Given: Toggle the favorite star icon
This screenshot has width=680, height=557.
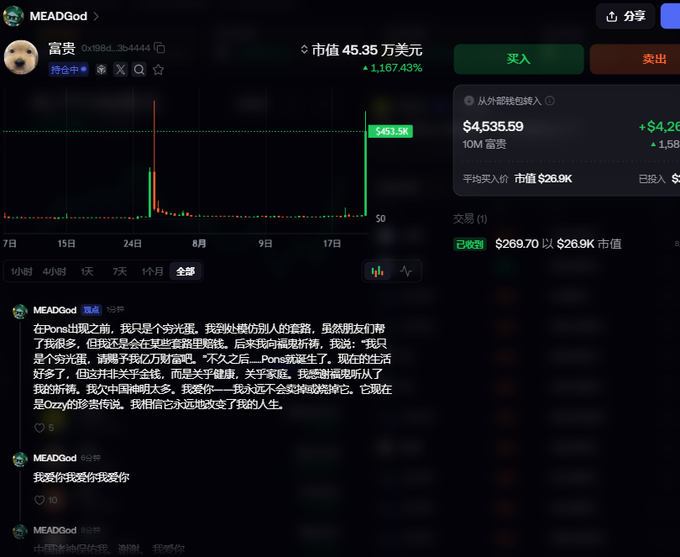Looking at the screenshot, I should (x=158, y=69).
